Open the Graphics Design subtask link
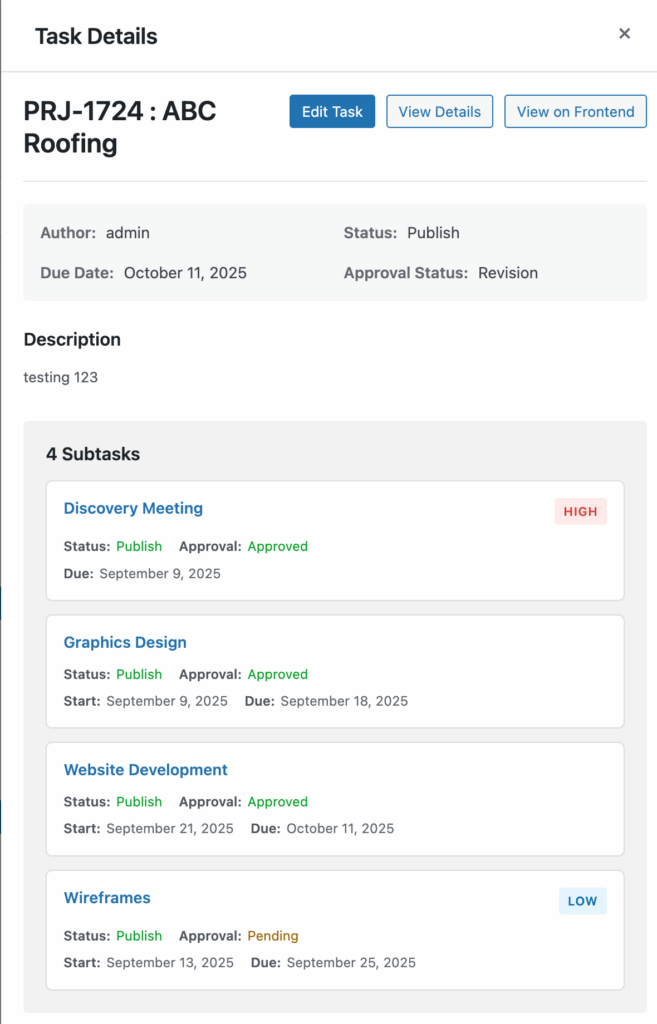Image resolution: width=657 pixels, height=1024 pixels. tap(125, 642)
